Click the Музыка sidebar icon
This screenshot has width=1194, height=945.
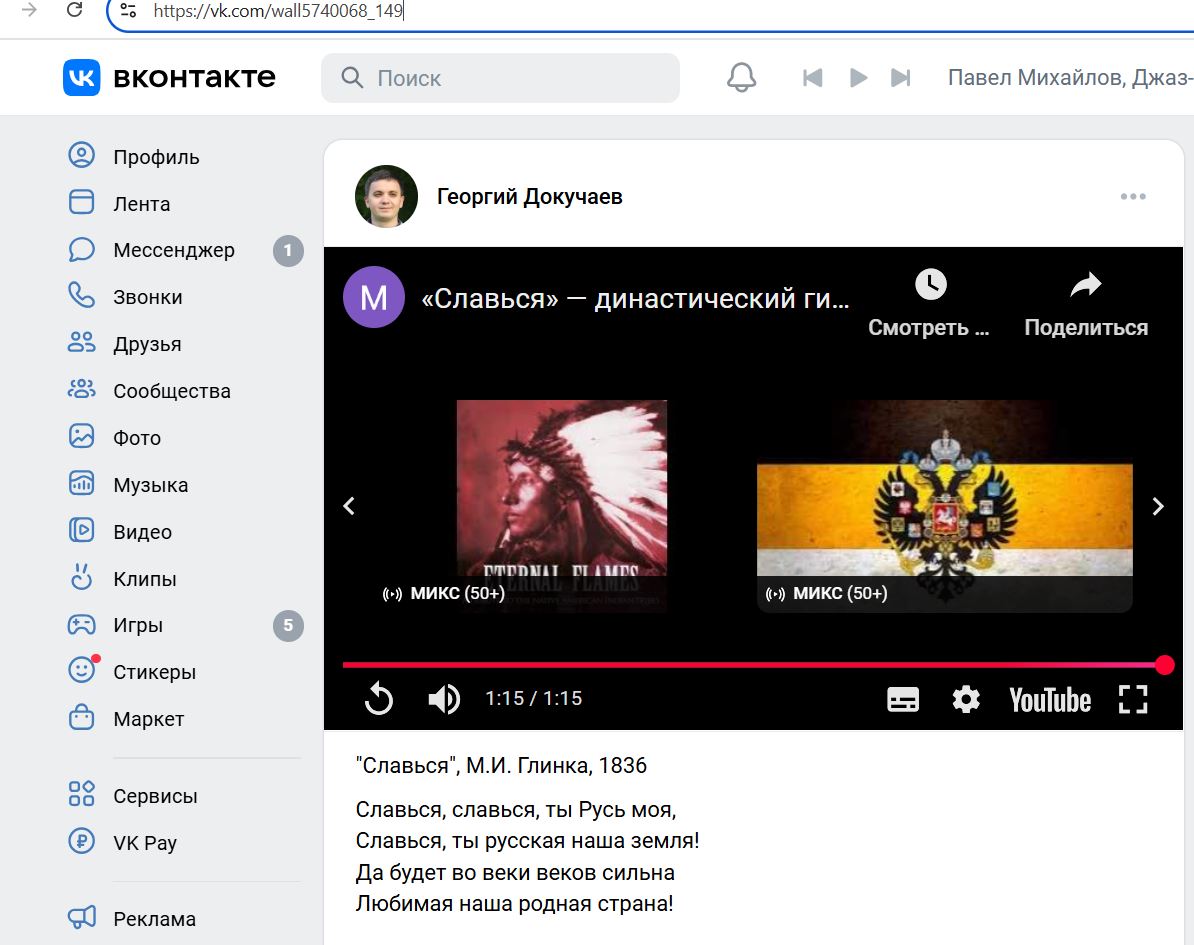(81, 484)
